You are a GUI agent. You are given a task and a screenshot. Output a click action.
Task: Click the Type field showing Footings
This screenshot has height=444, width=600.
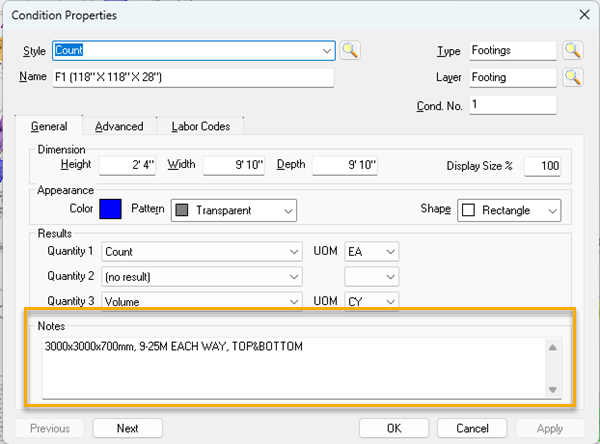(513, 51)
